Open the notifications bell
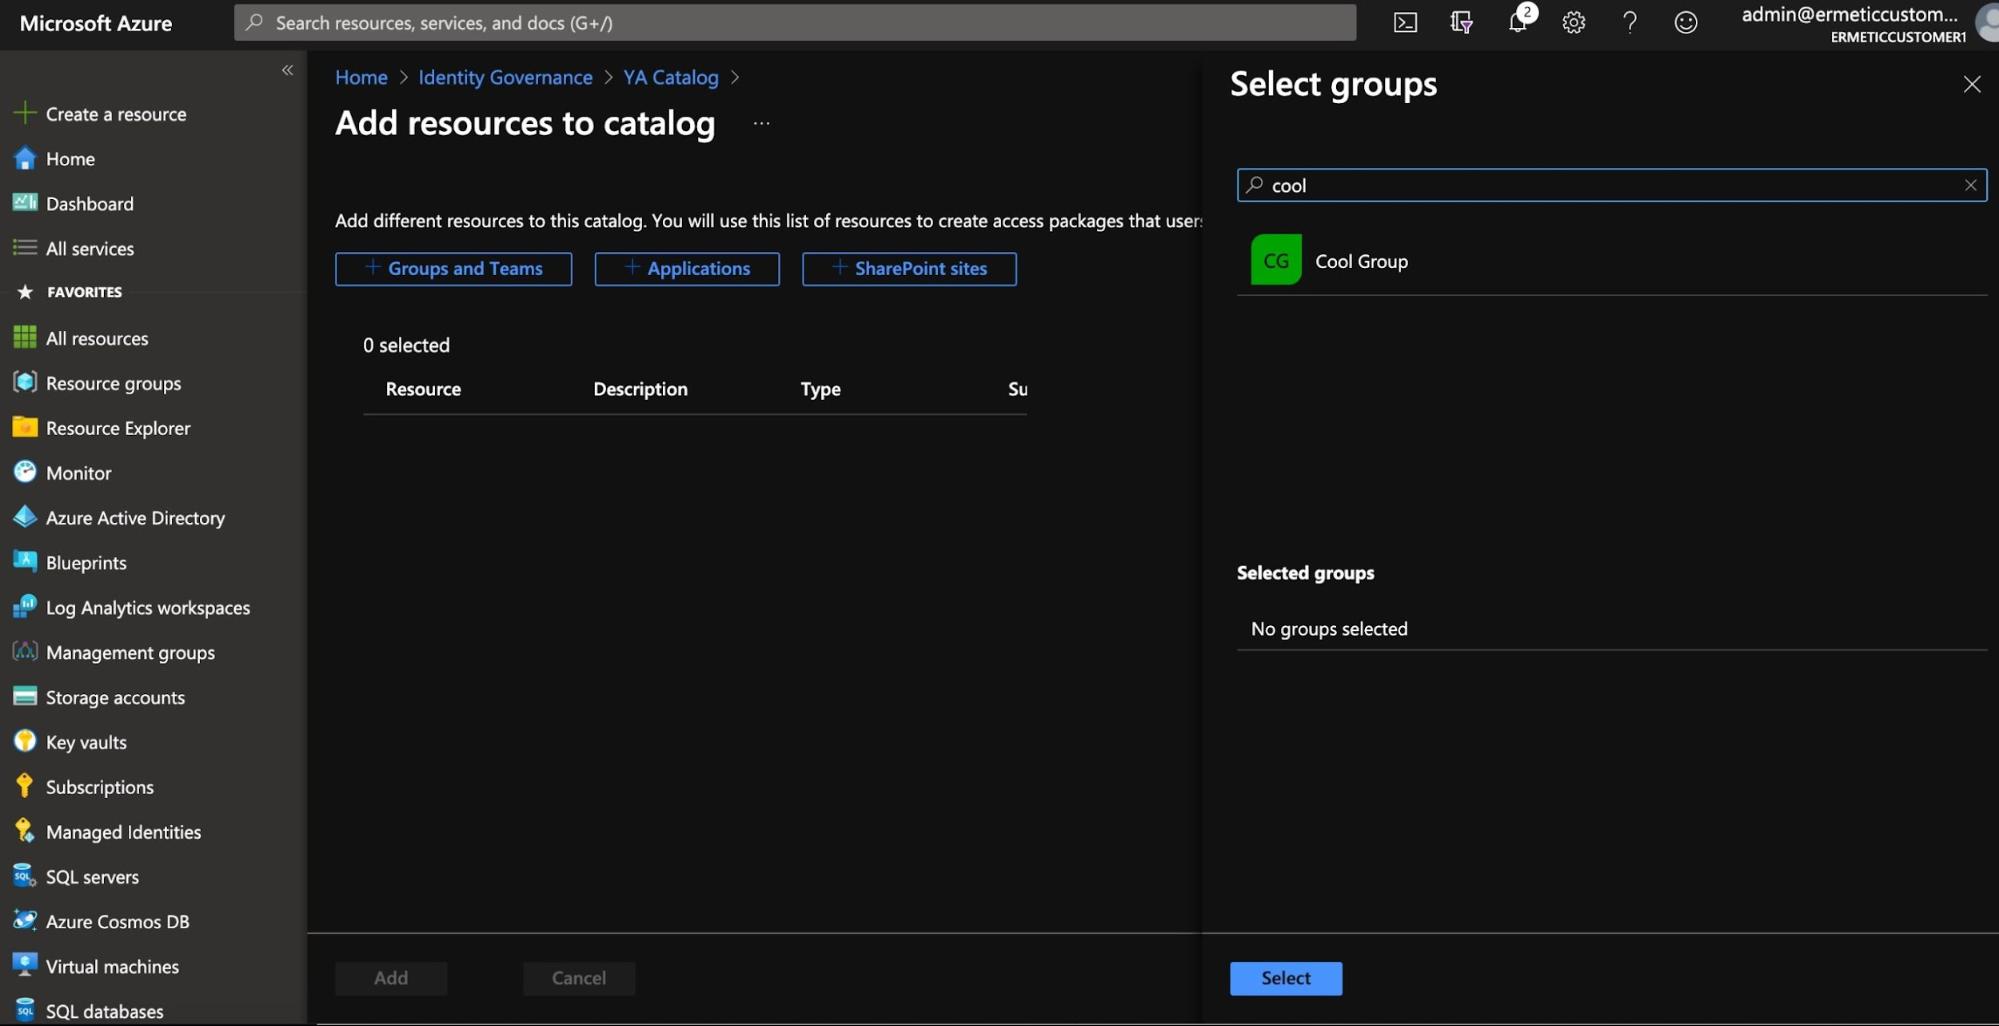The width and height of the screenshot is (1999, 1026). (x=1518, y=22)
